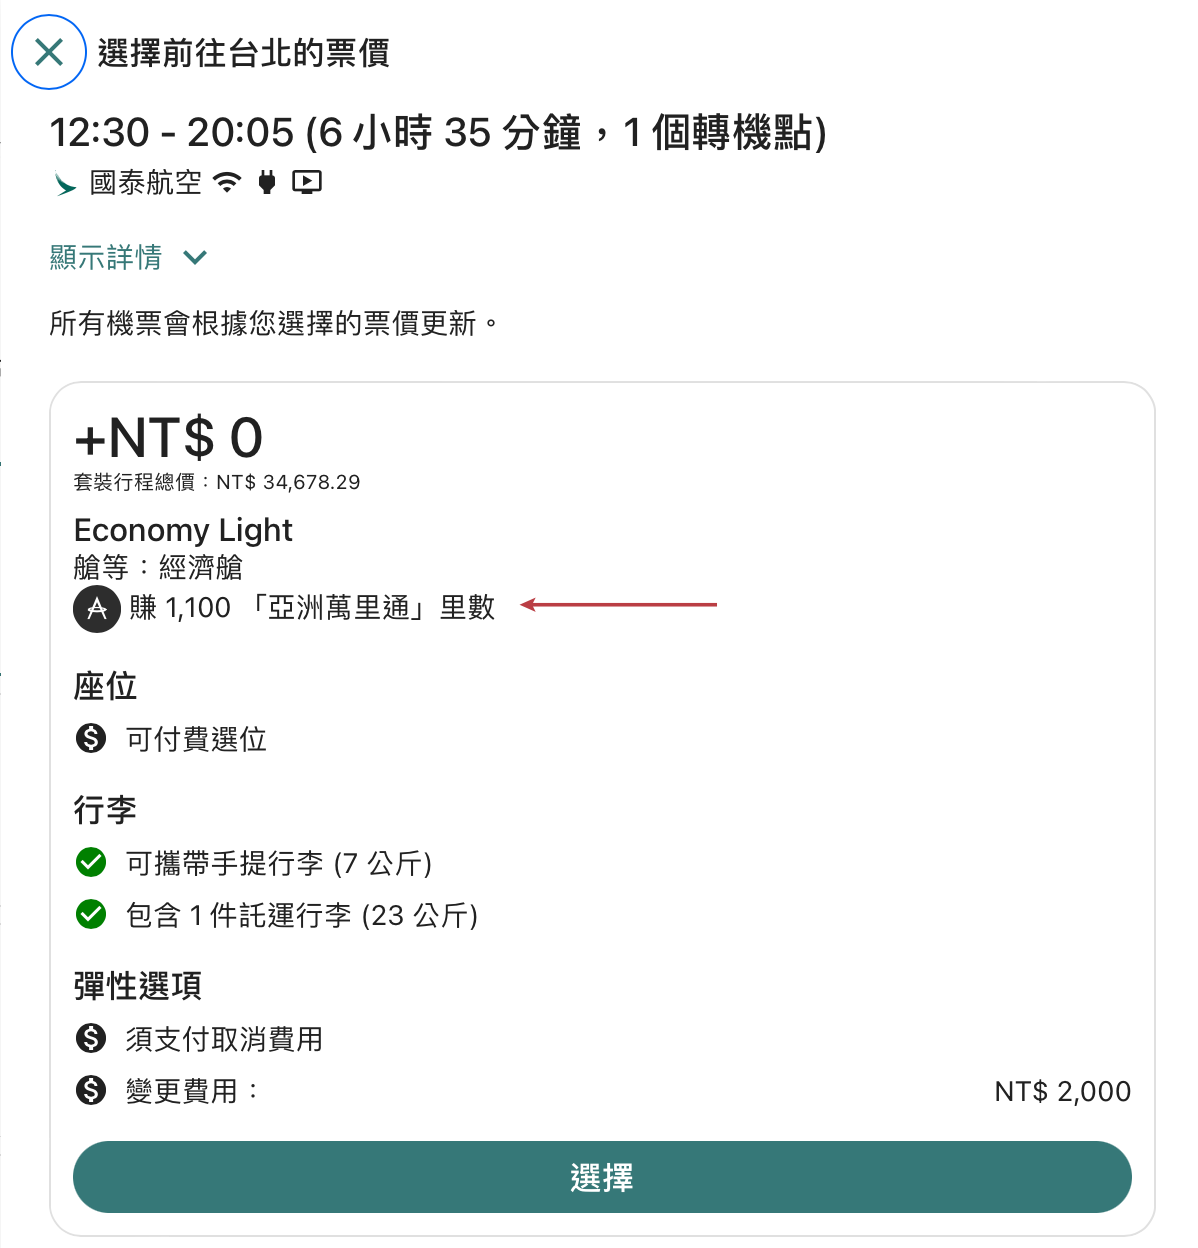
Task: Click the Wi-Fi amenity icon
Action: pos(228,182)
